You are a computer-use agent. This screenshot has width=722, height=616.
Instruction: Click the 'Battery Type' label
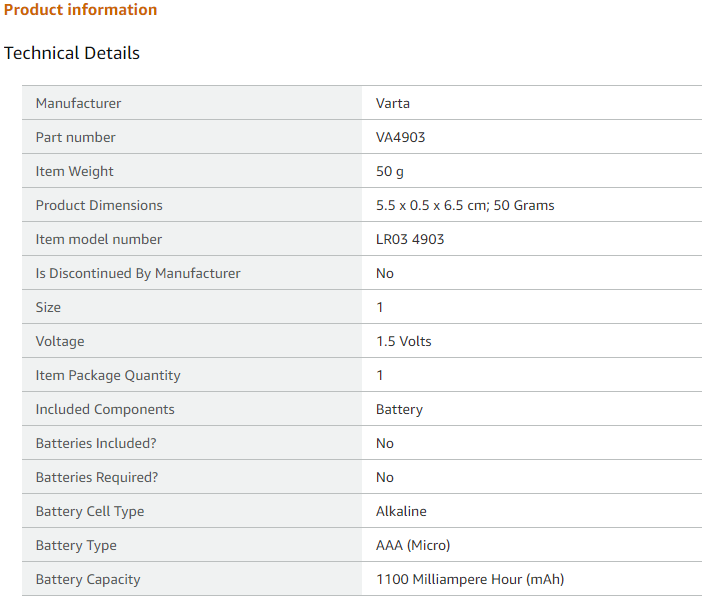(x=76, y=546)
